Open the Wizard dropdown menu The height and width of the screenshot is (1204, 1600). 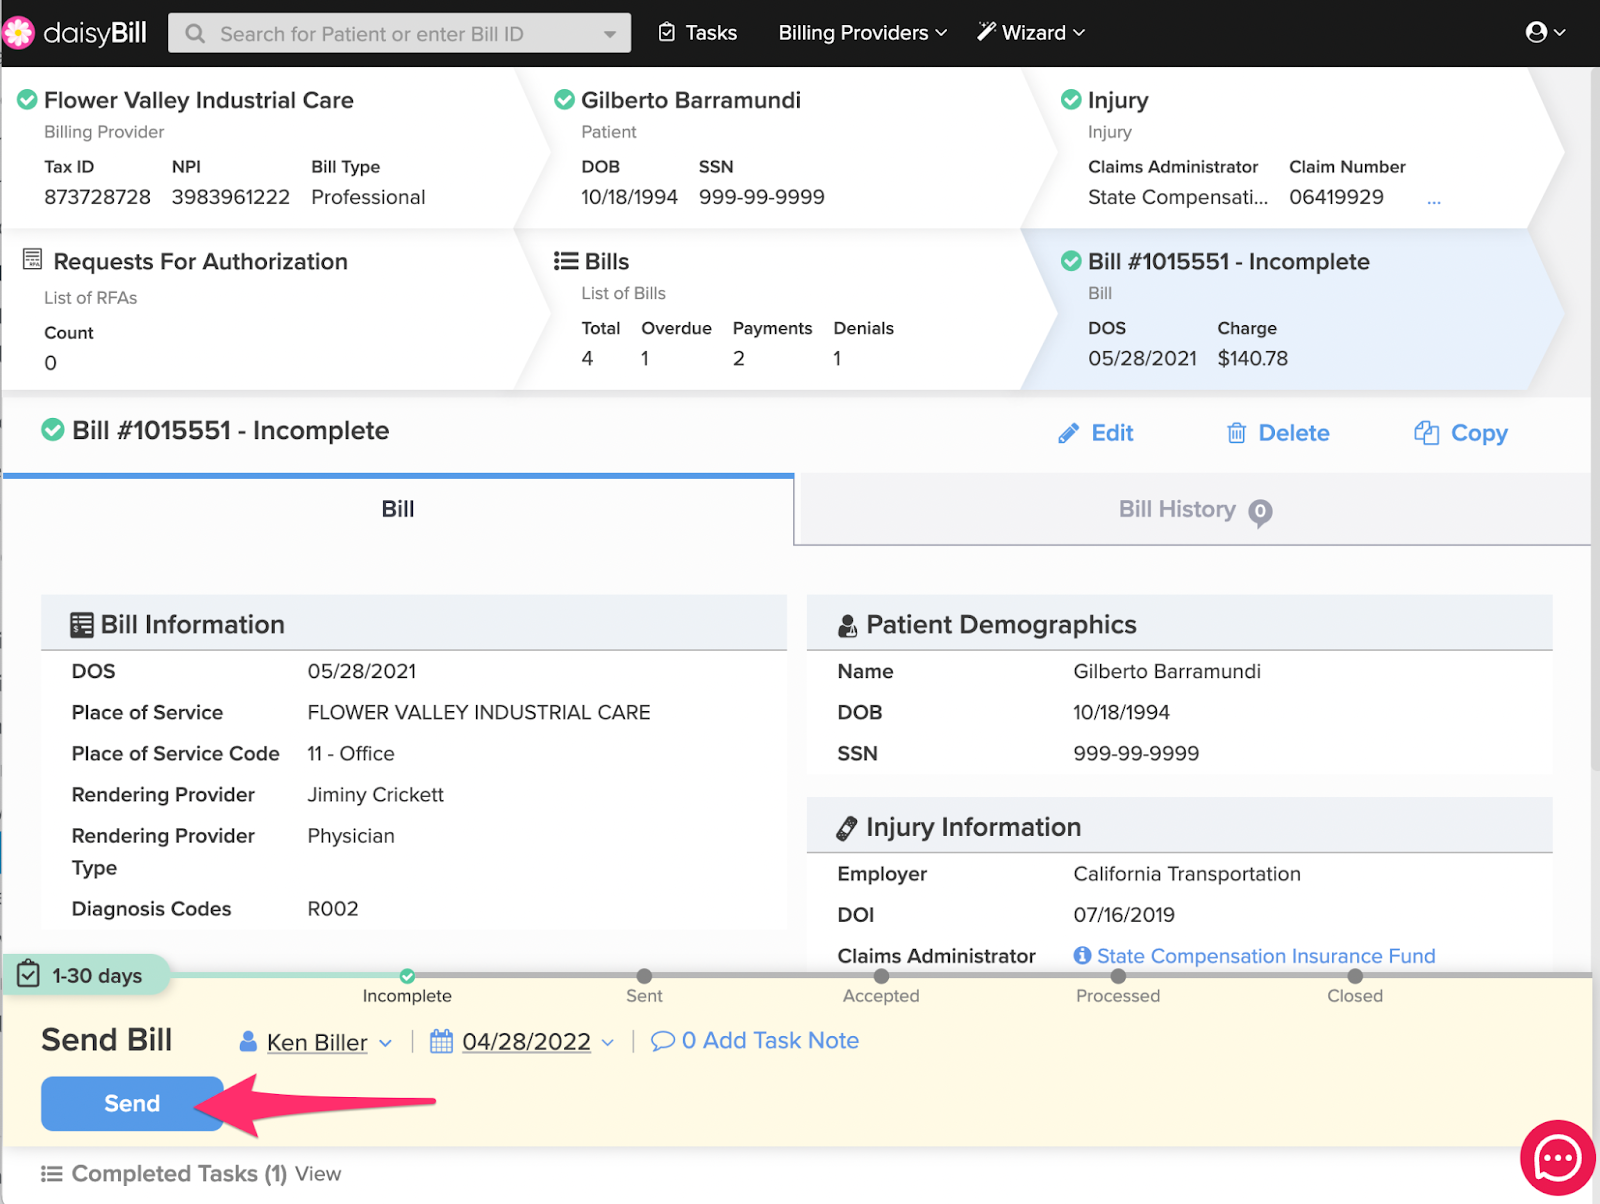[1031, 33]
